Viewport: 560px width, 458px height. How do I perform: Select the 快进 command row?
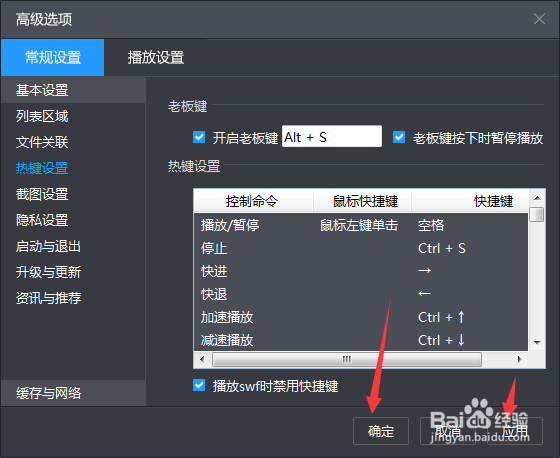click(361, 271)
